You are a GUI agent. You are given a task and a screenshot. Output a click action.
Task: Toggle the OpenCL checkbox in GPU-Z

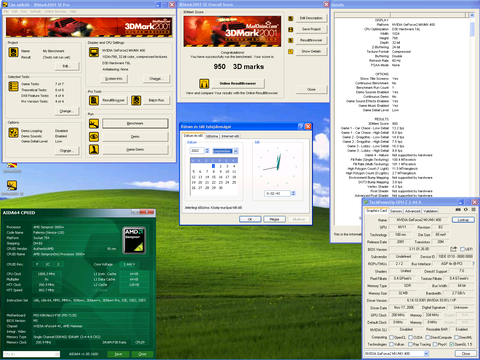[392, 337]
